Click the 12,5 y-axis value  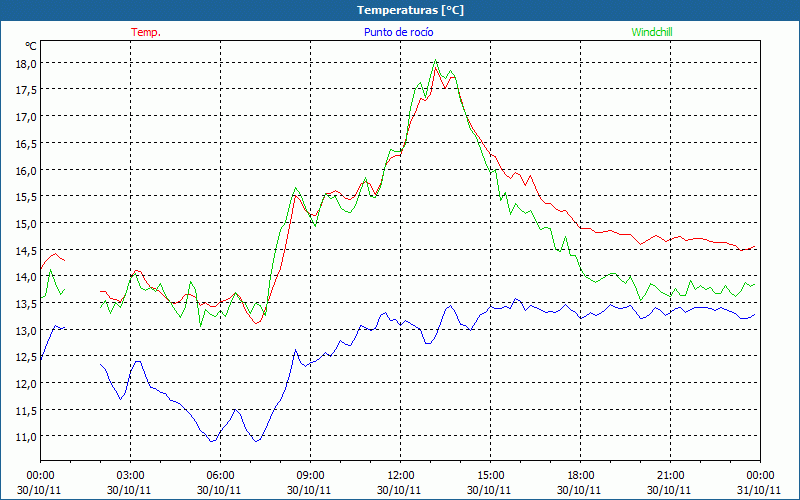click(x=26, y=357)
